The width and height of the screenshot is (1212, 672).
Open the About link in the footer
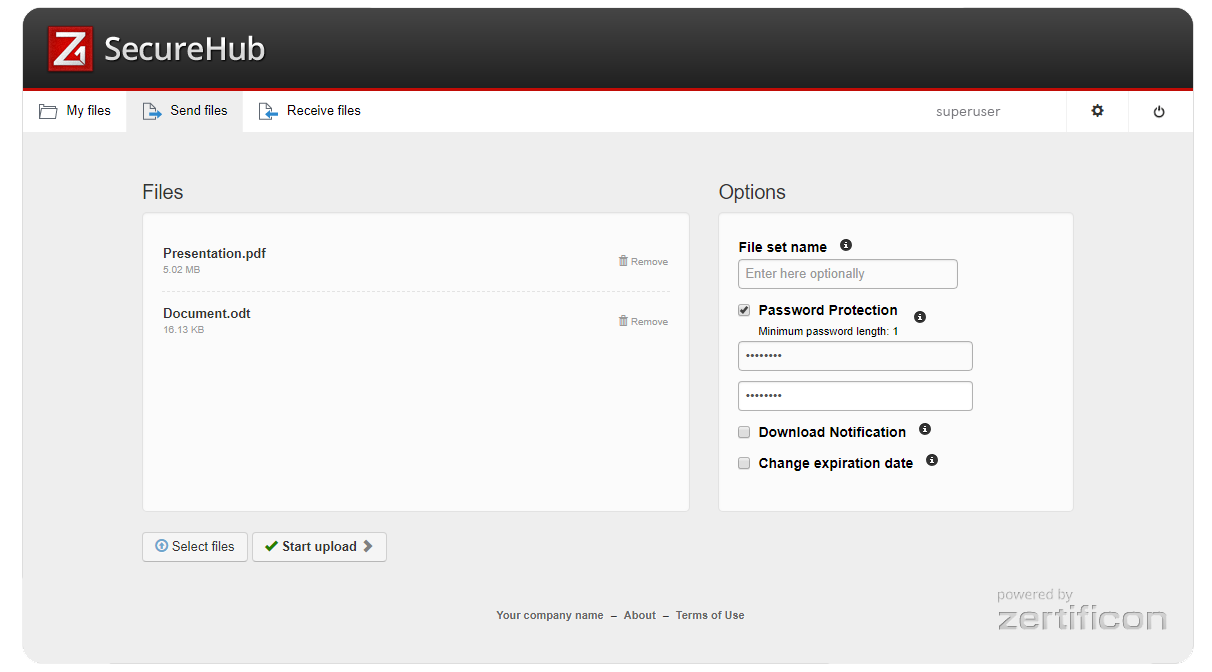pos(640,615)
